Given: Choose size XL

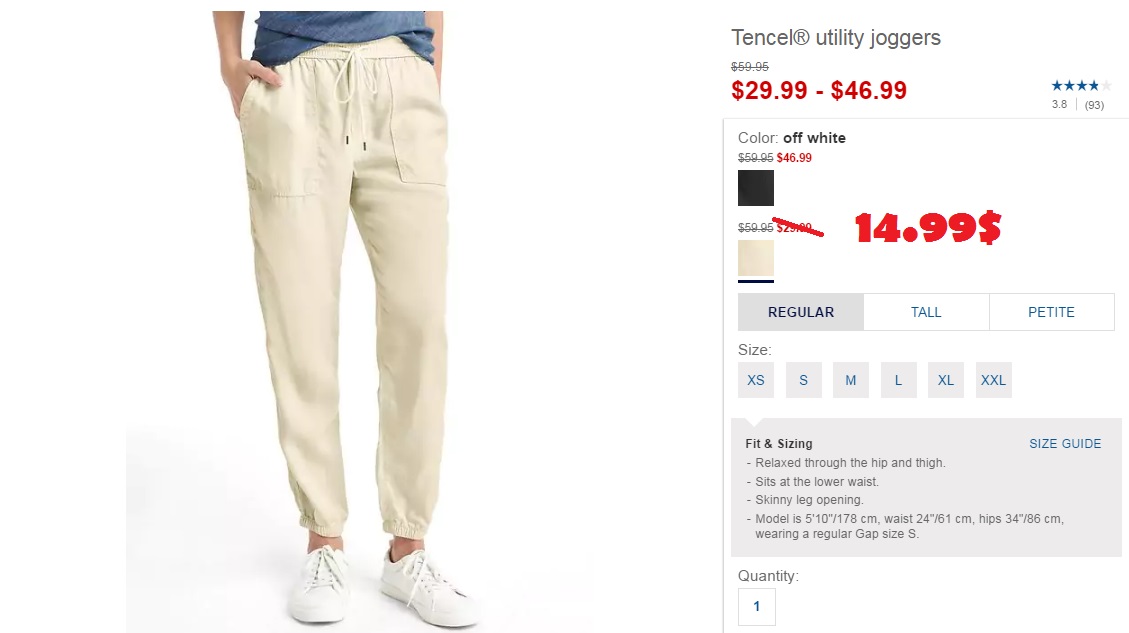Looking at the screenshot, I should 946,380.
